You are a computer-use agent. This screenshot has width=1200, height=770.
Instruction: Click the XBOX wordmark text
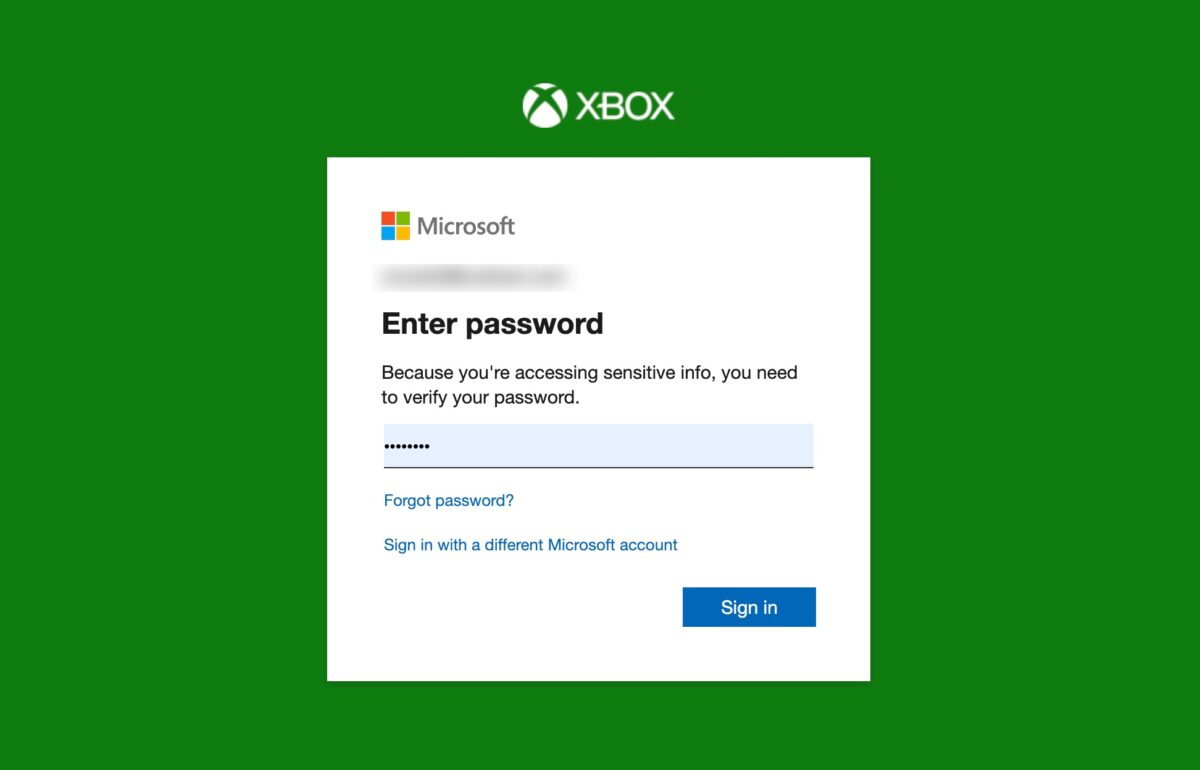click(x=625, y=106)
